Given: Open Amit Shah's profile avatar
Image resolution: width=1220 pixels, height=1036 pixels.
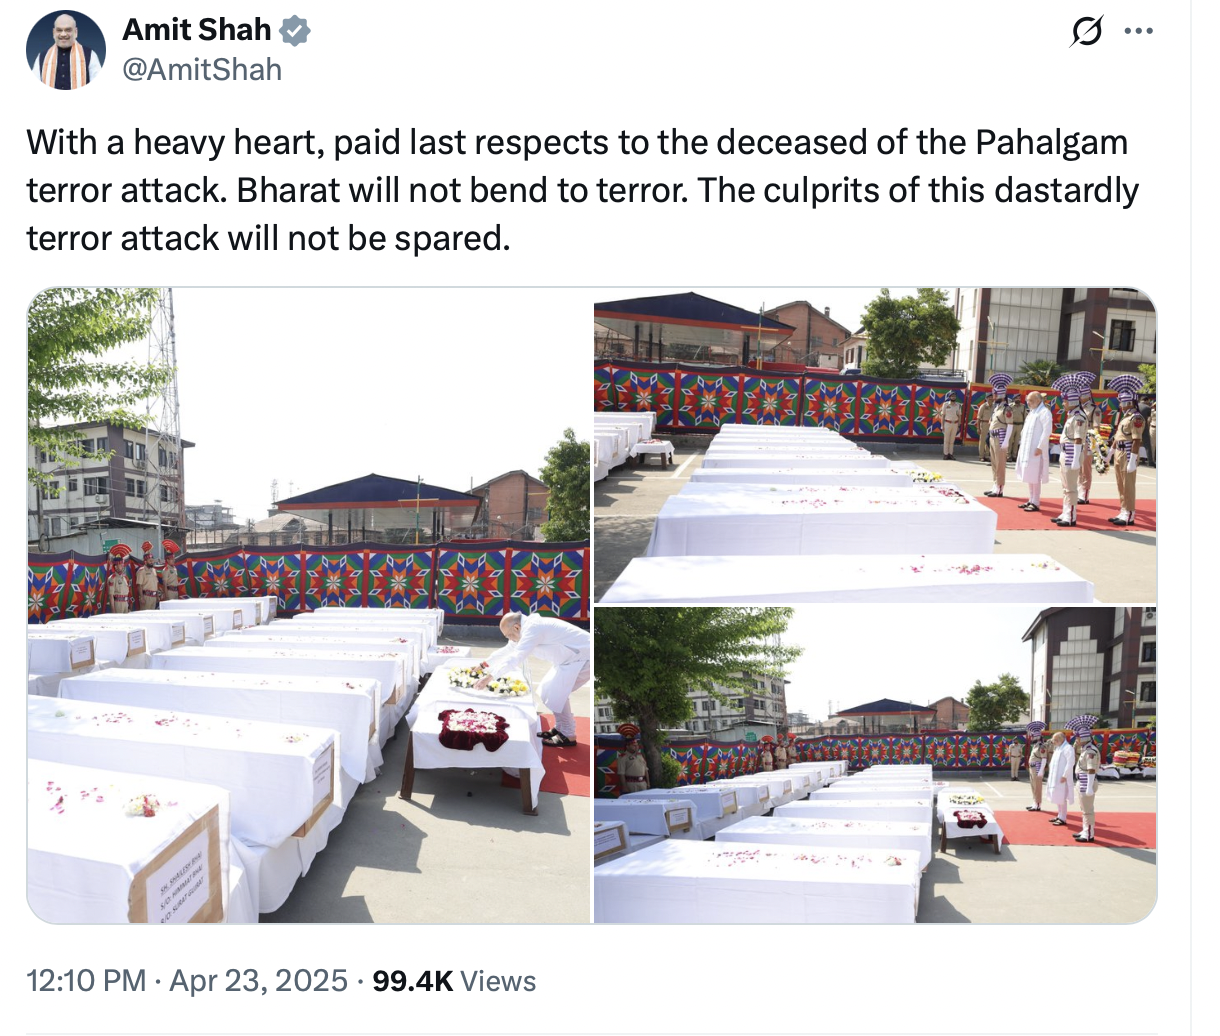Looking at the screenshot, I should 66,49.
